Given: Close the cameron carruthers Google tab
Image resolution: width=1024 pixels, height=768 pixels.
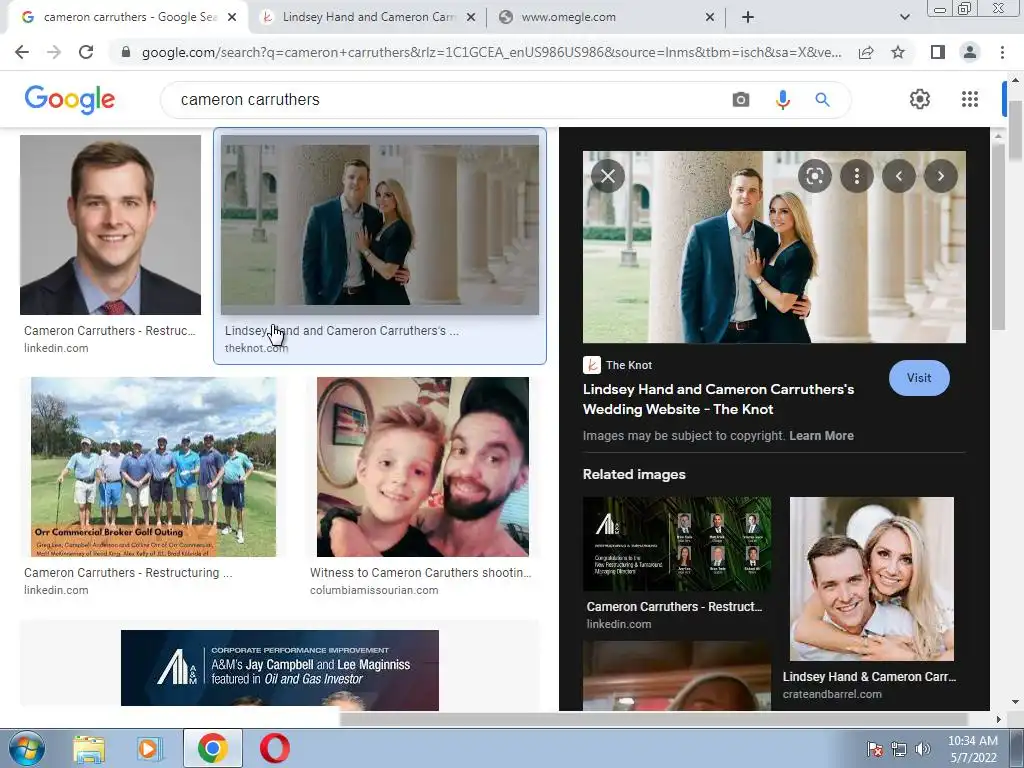Looking at the screenshot, I should (x=232, y=18).
